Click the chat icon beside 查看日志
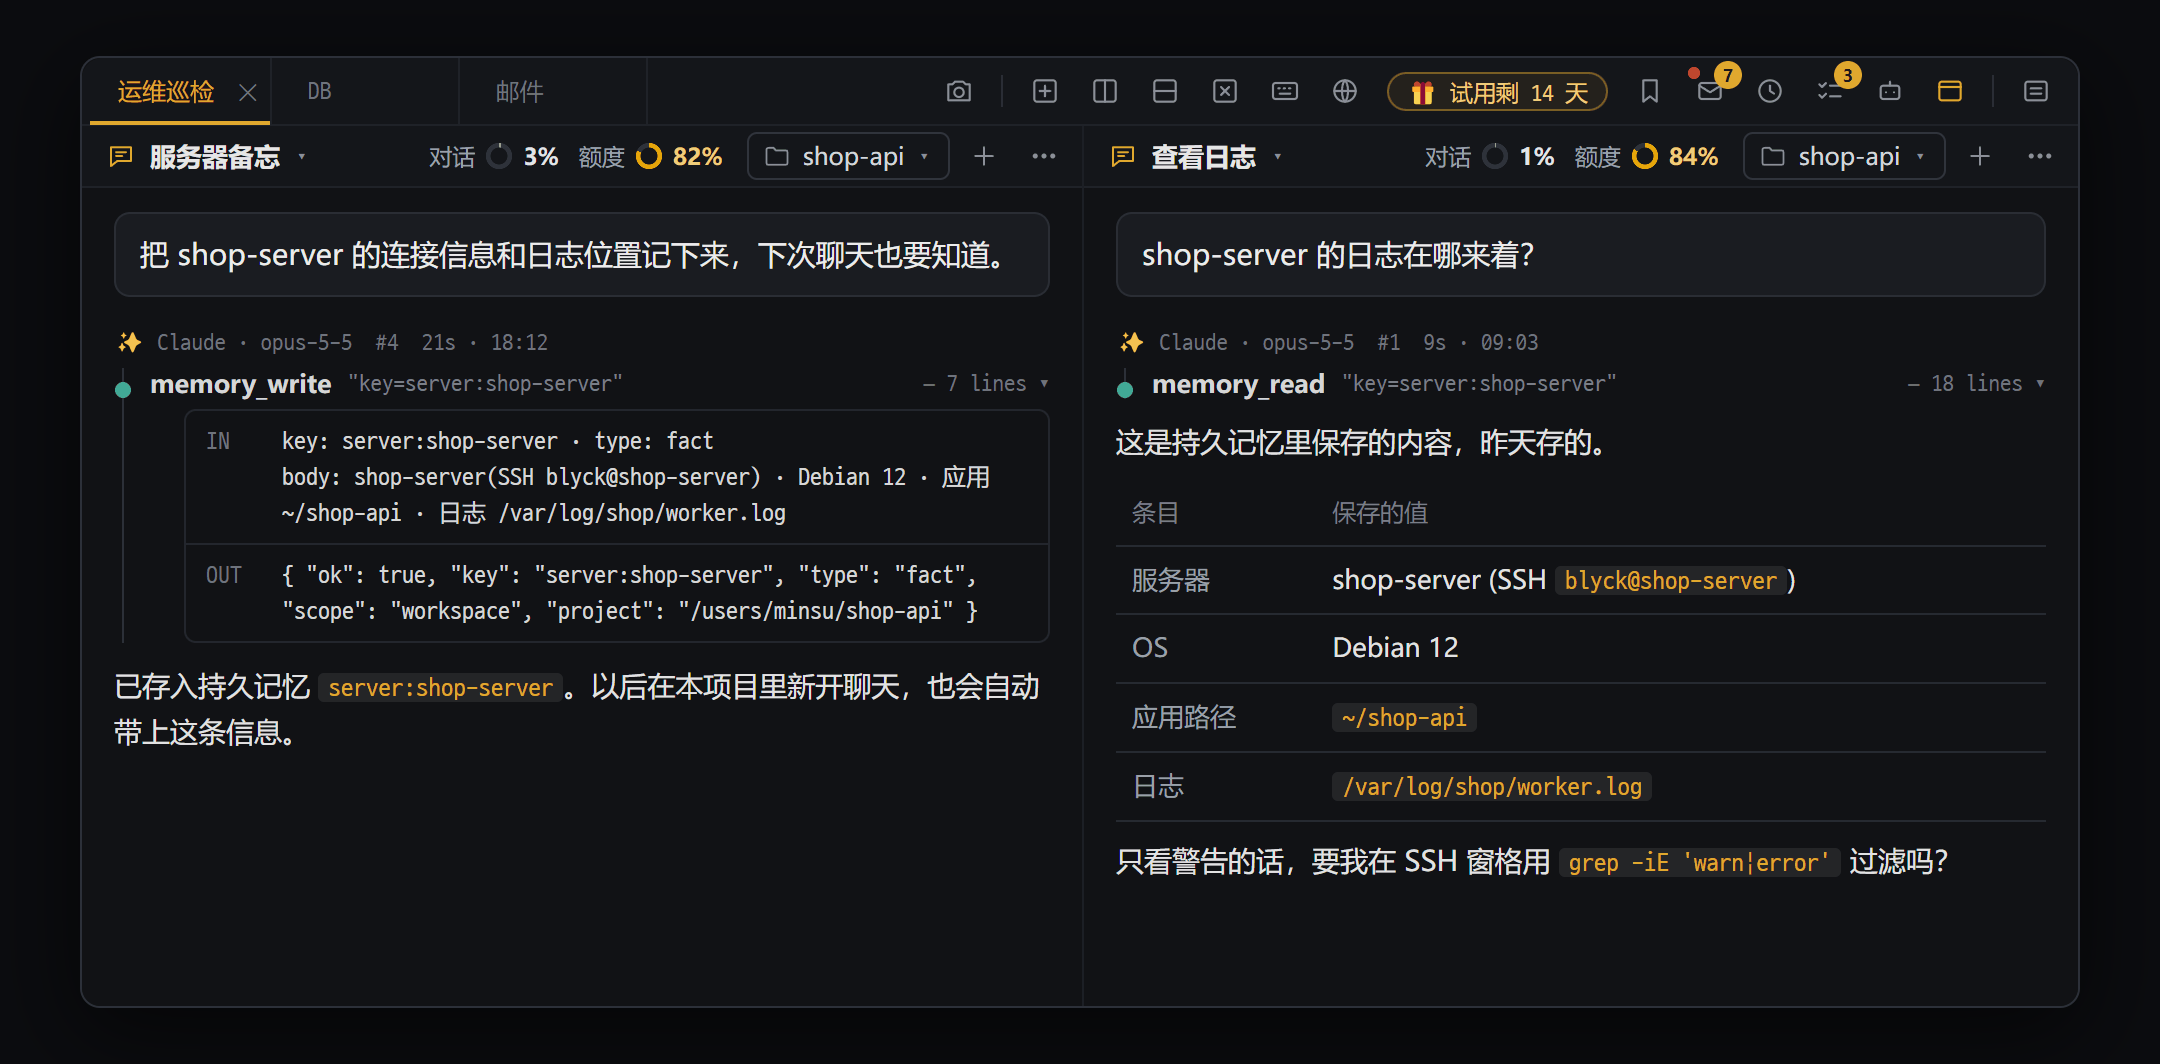This screenshot has width=2160, height=1064. point(1123,157)
